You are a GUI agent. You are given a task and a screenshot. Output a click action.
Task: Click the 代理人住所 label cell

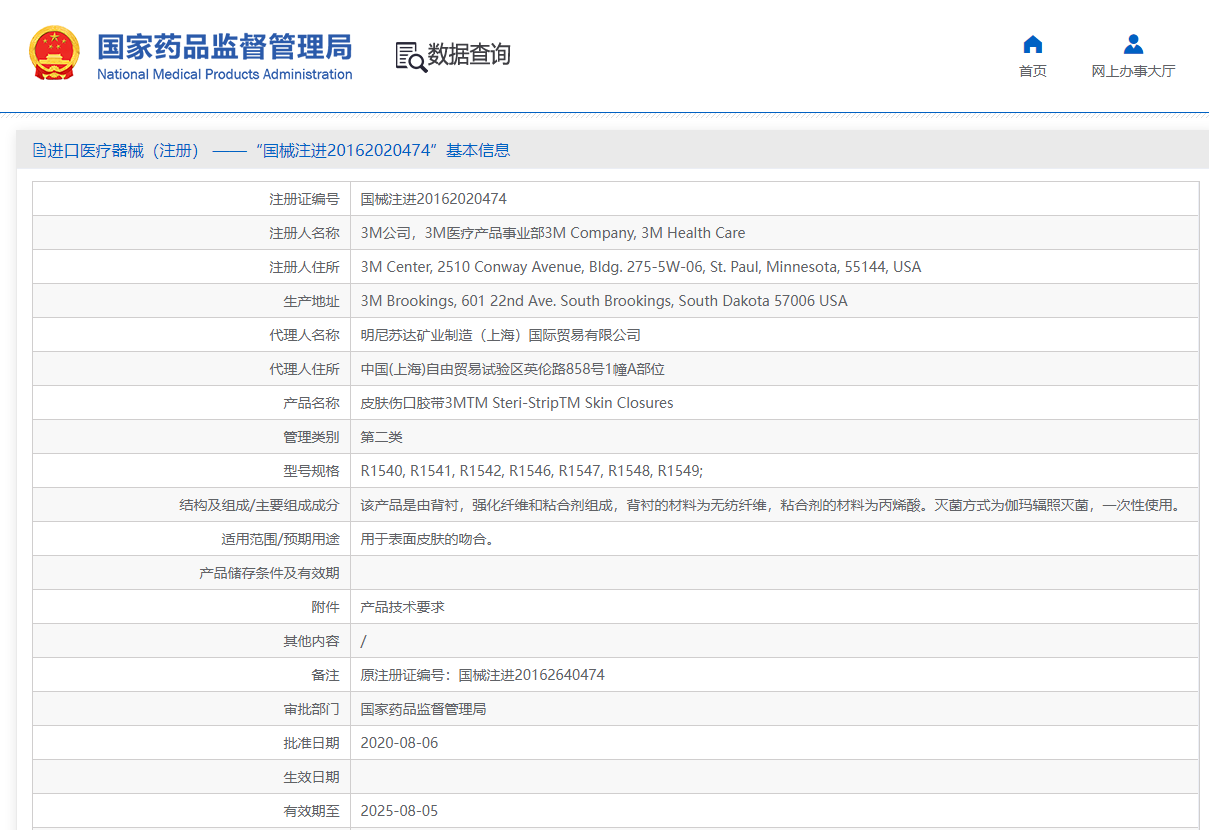point(192,369)
